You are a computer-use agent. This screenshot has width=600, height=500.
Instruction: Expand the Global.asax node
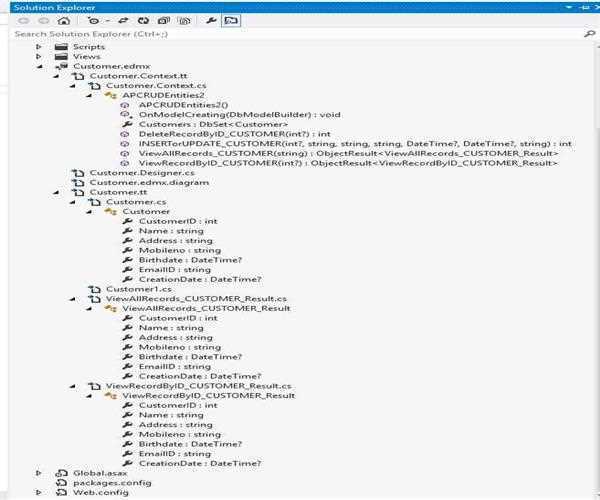(39, 473)
